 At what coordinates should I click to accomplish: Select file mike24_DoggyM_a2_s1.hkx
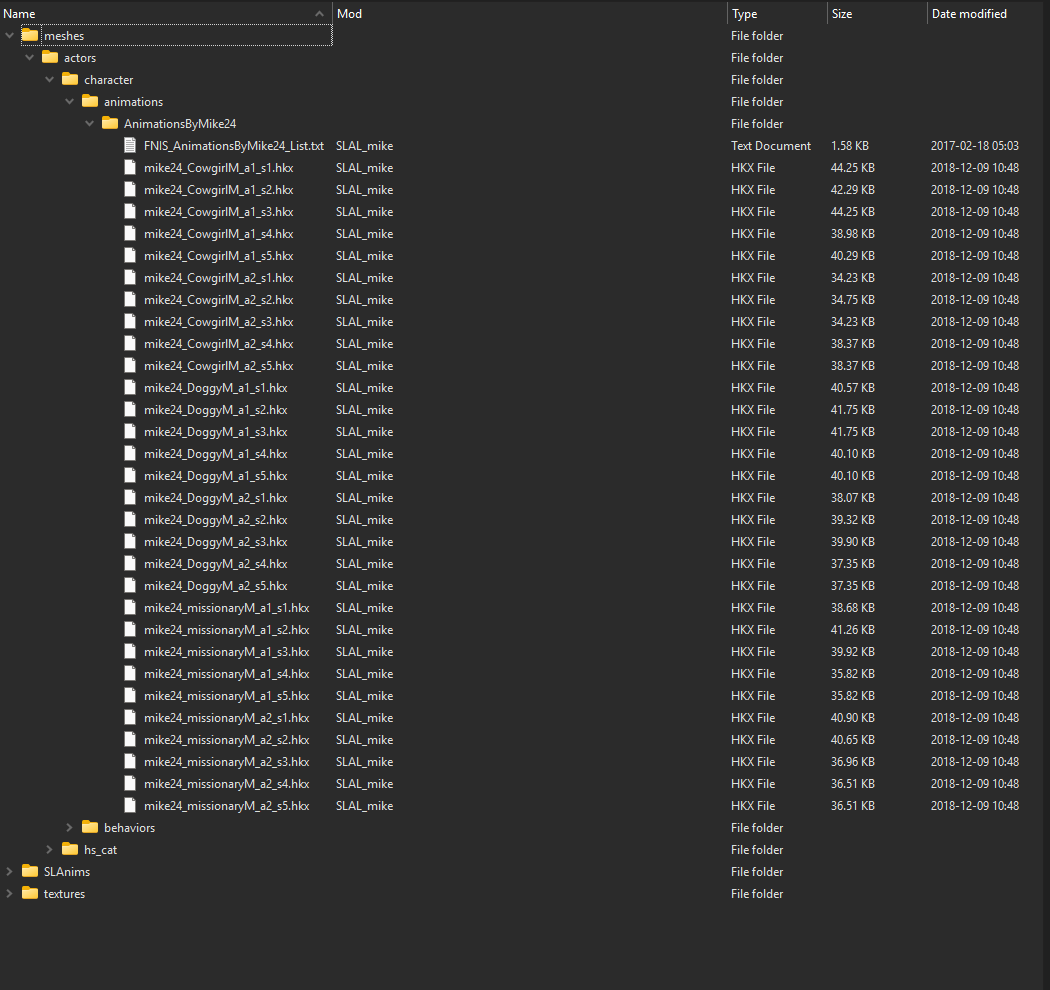pos(216,498)
